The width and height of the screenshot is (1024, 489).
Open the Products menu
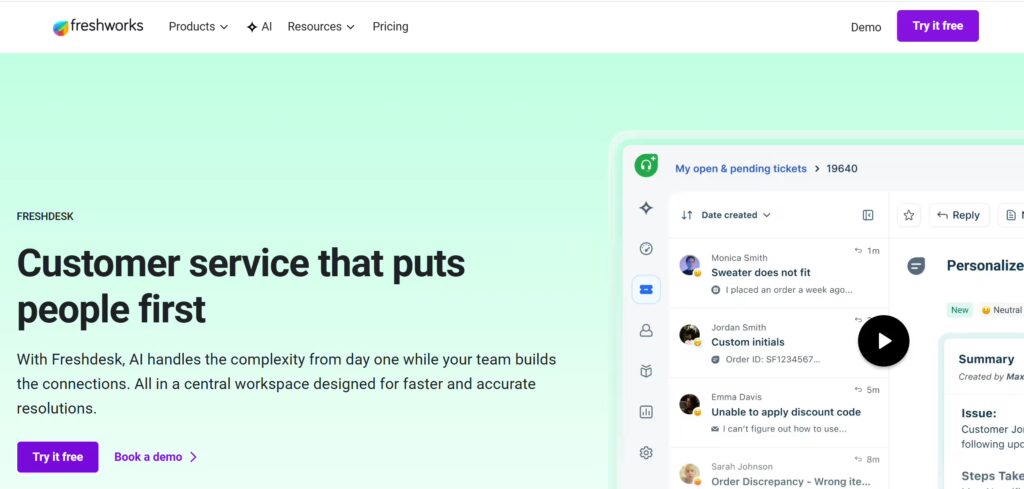pyautogui.click(x=199, y=27)
